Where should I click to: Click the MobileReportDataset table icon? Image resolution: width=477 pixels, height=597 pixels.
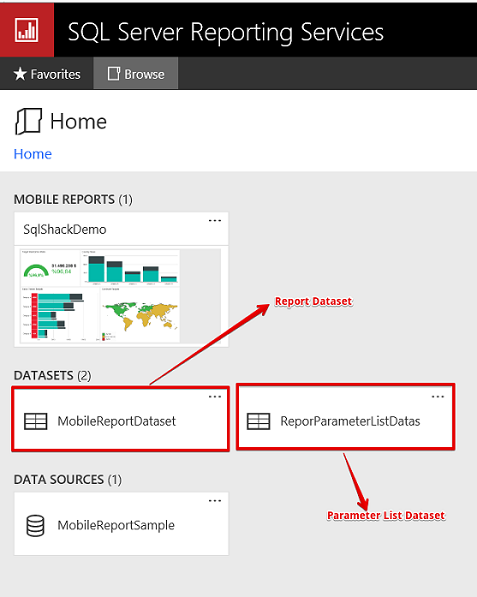pyautogui.click(x=35, y=421)
